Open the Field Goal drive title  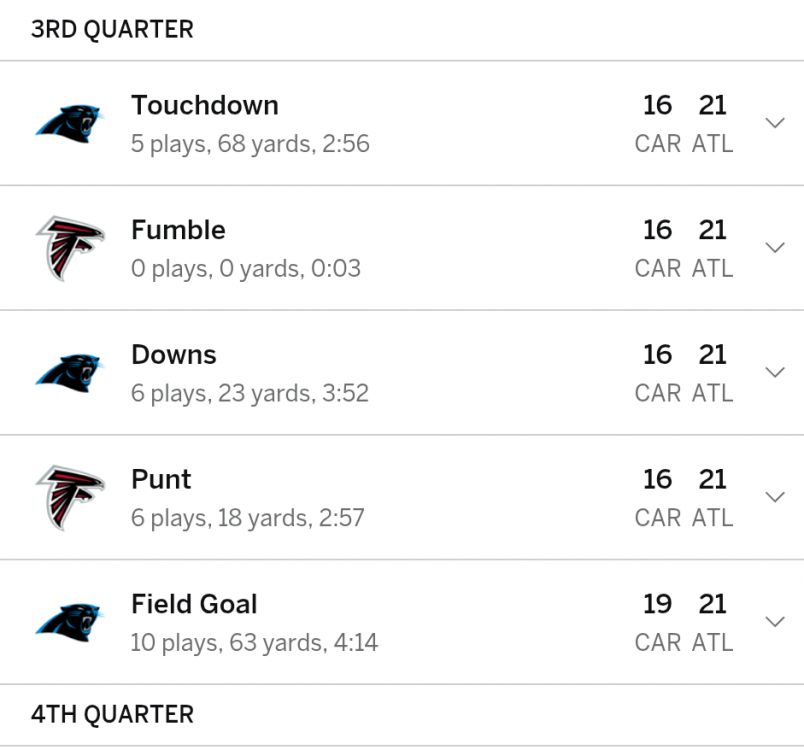(x=194, y=604)
